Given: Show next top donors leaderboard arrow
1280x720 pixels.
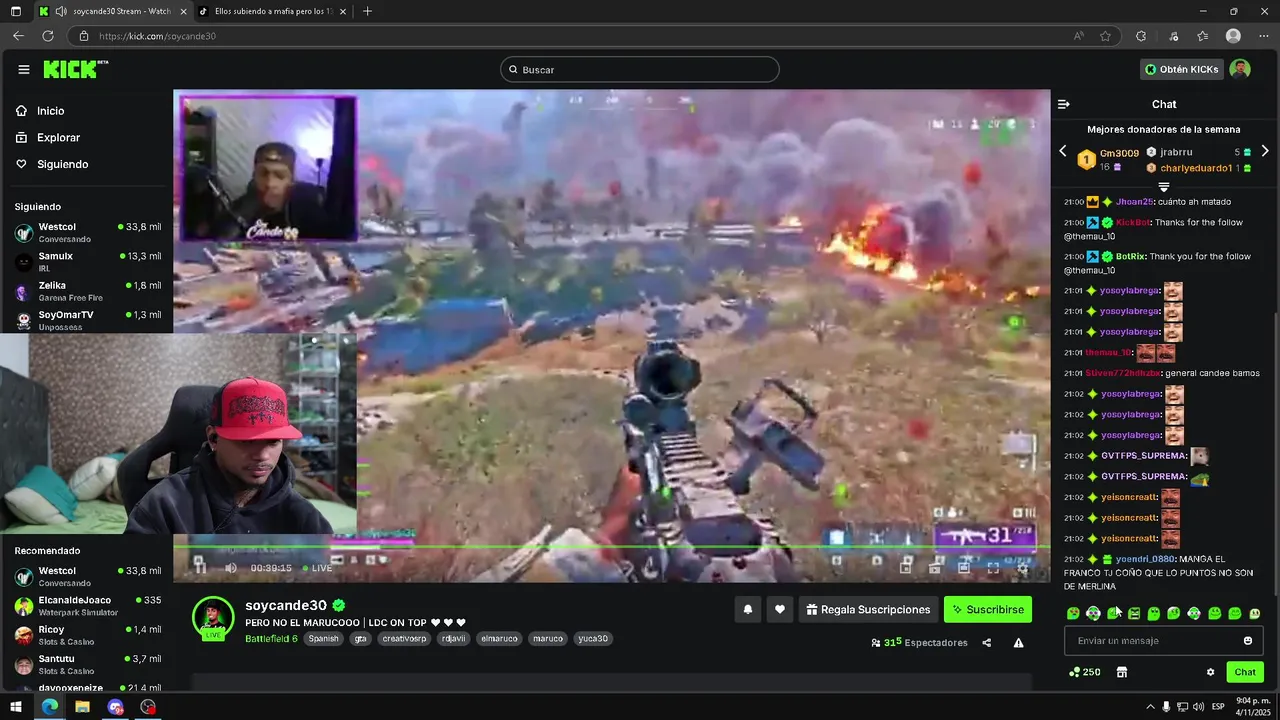Looking at the screenshot, I should tap(1265, 151).
